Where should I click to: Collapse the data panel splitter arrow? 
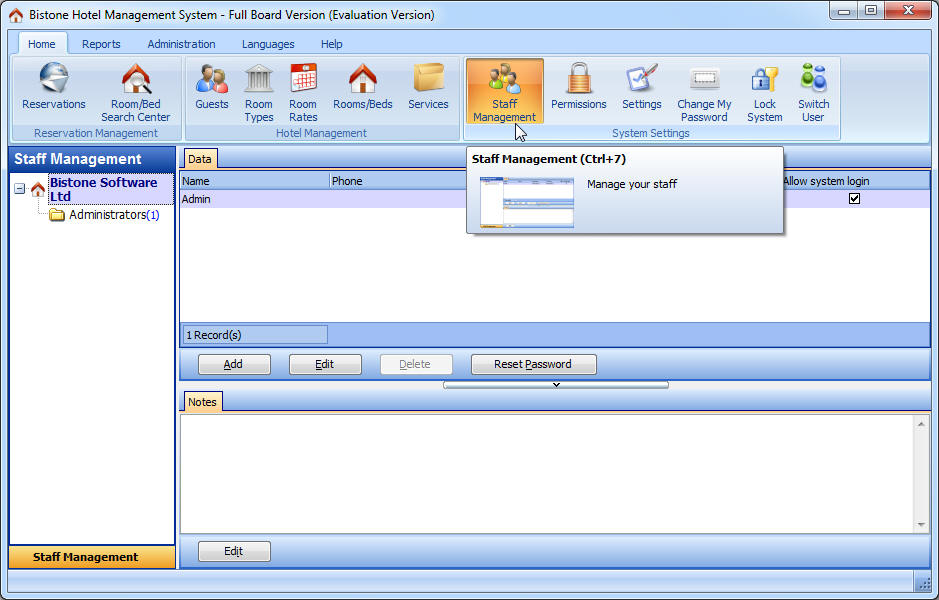pos(556,385)
